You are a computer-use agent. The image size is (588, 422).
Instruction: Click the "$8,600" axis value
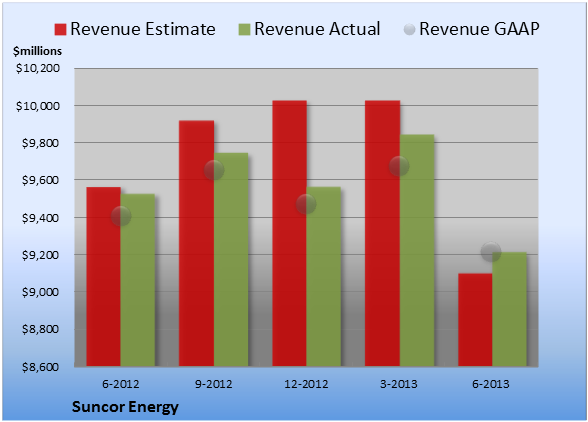coord(40,367)
